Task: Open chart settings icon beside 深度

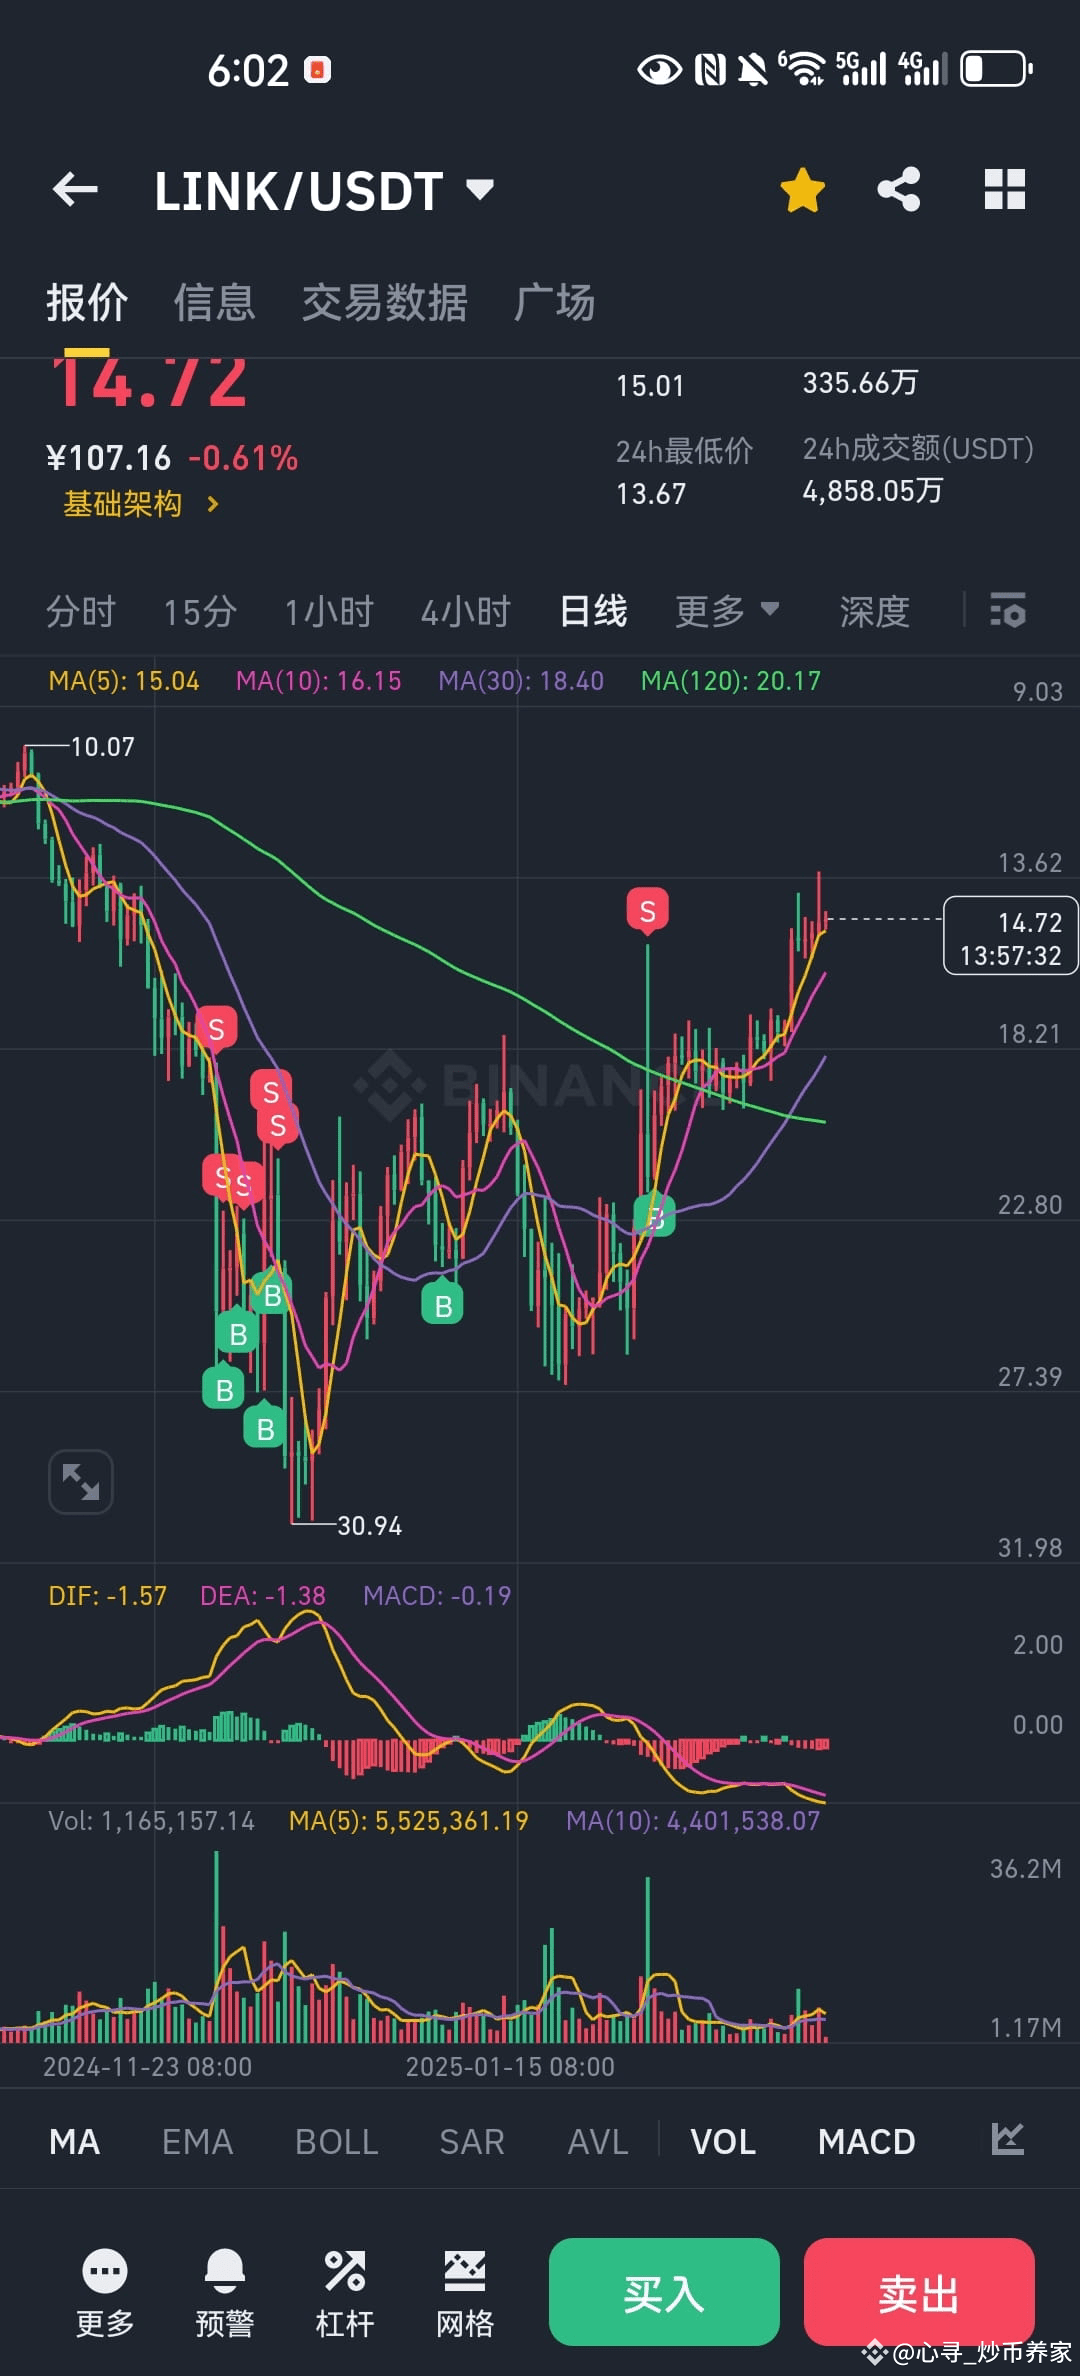Action: 1008,610
